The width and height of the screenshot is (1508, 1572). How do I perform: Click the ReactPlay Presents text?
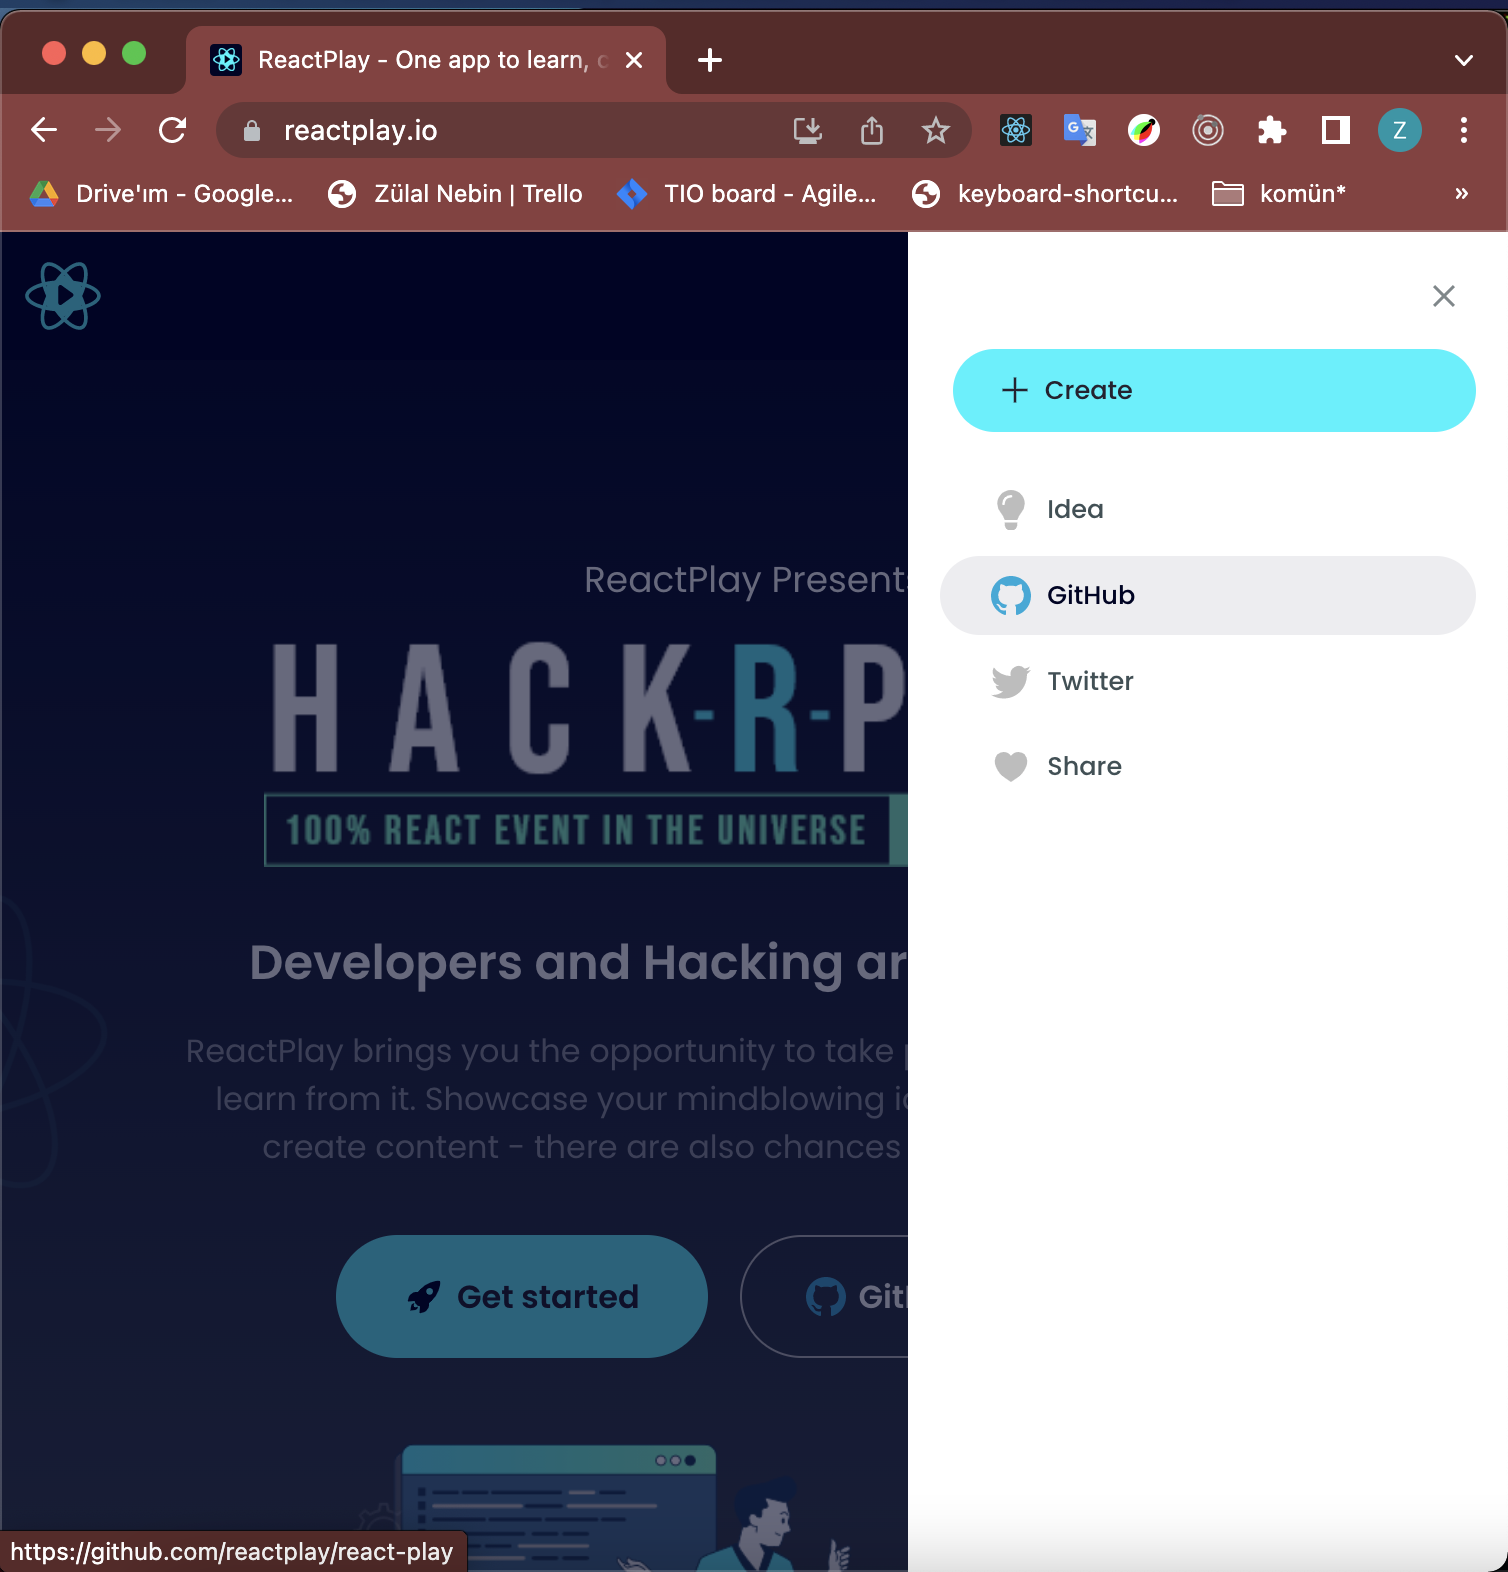746,580
